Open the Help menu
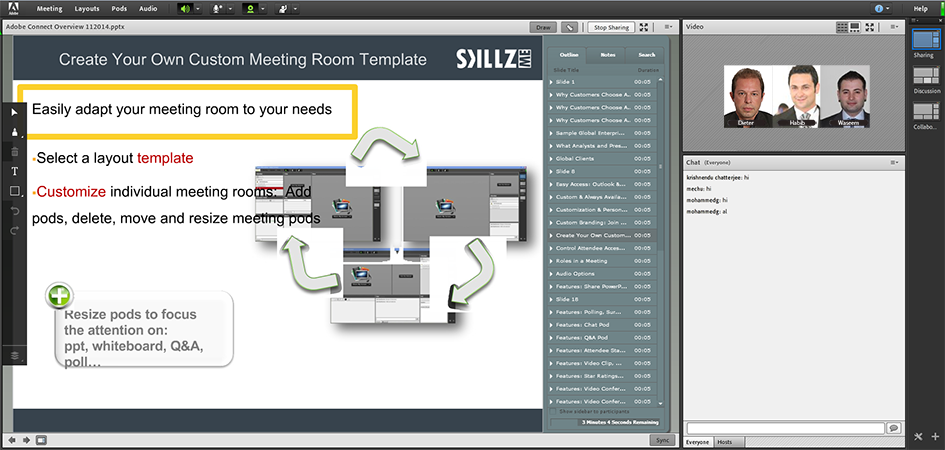The image size is (945, 450). tap(920, 9)
